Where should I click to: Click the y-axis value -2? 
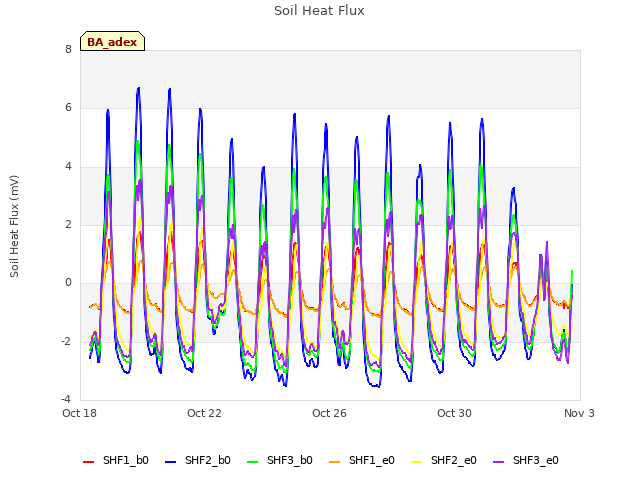[x=66, y=341]
